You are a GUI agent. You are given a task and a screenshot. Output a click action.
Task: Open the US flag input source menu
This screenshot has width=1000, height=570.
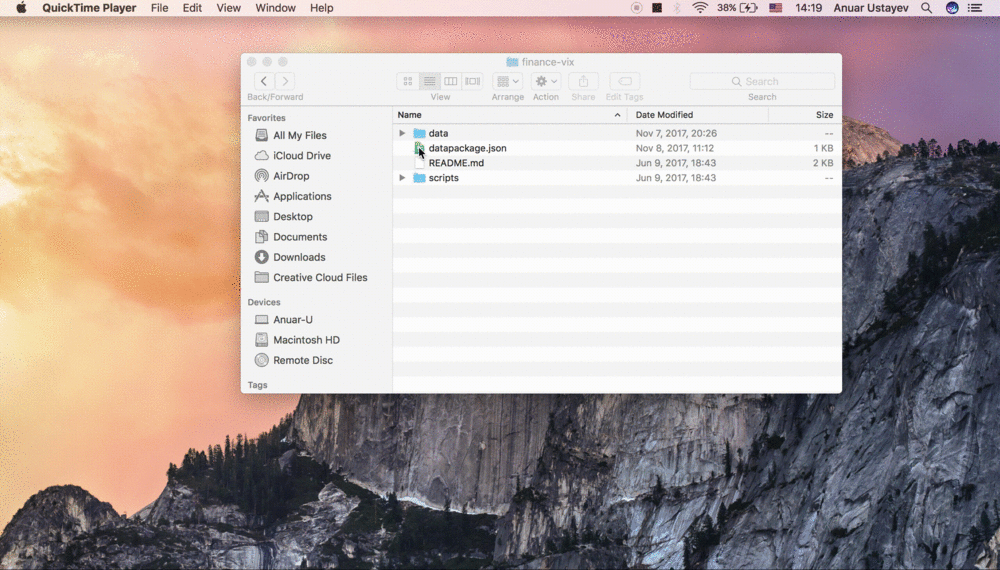tap(776, 8)
